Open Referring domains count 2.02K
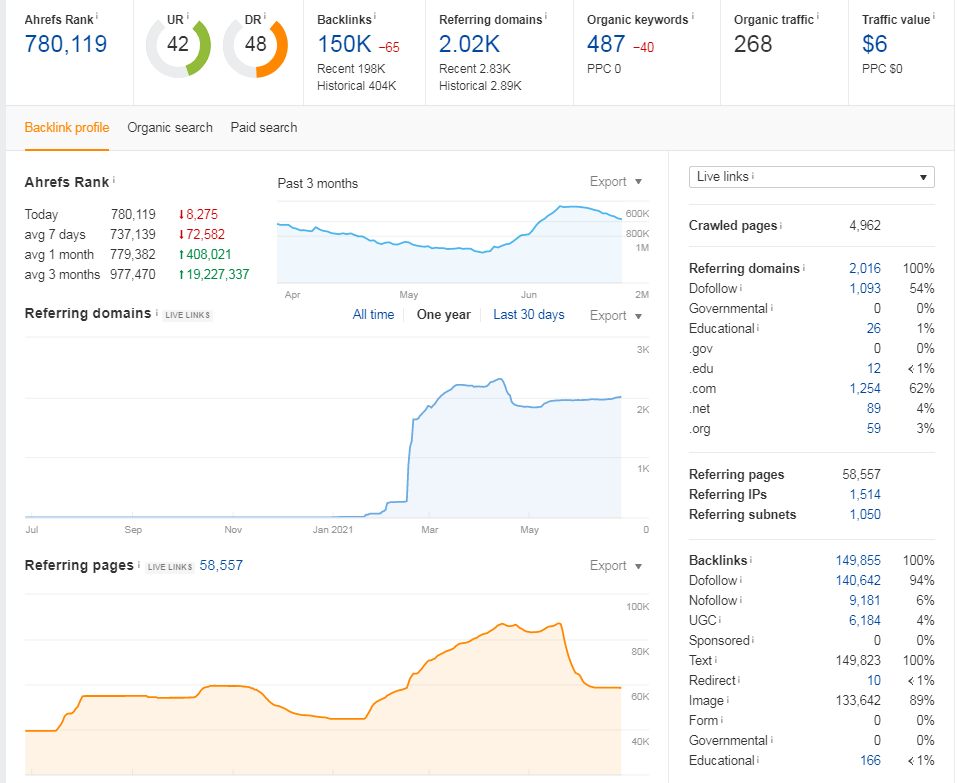This screenshot has height=783, width=957. click(469, 44)
